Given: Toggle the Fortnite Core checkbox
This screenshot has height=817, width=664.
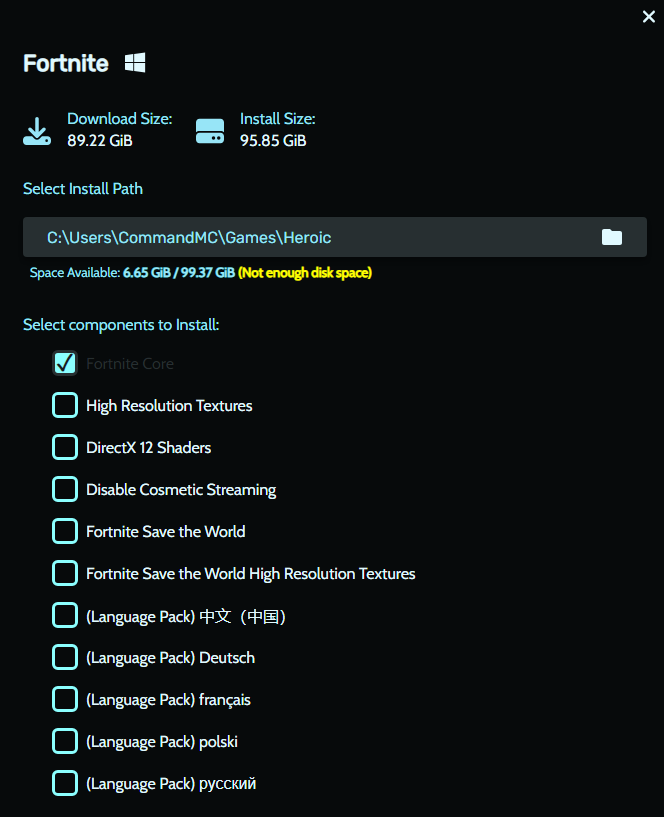Looking at the screenshot, I should (x=65, y=363).
